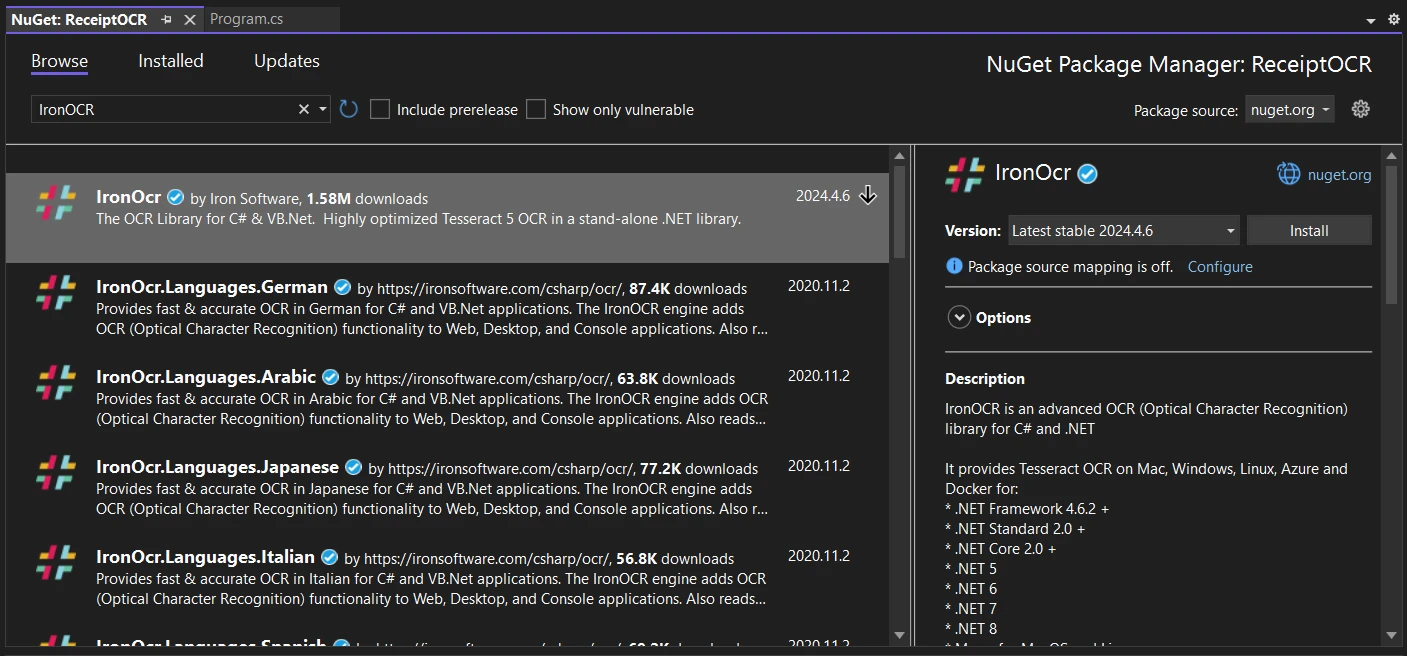Open the nuget.org link in details pane
Screen dimensions: 1407x656
[1339, 175]
